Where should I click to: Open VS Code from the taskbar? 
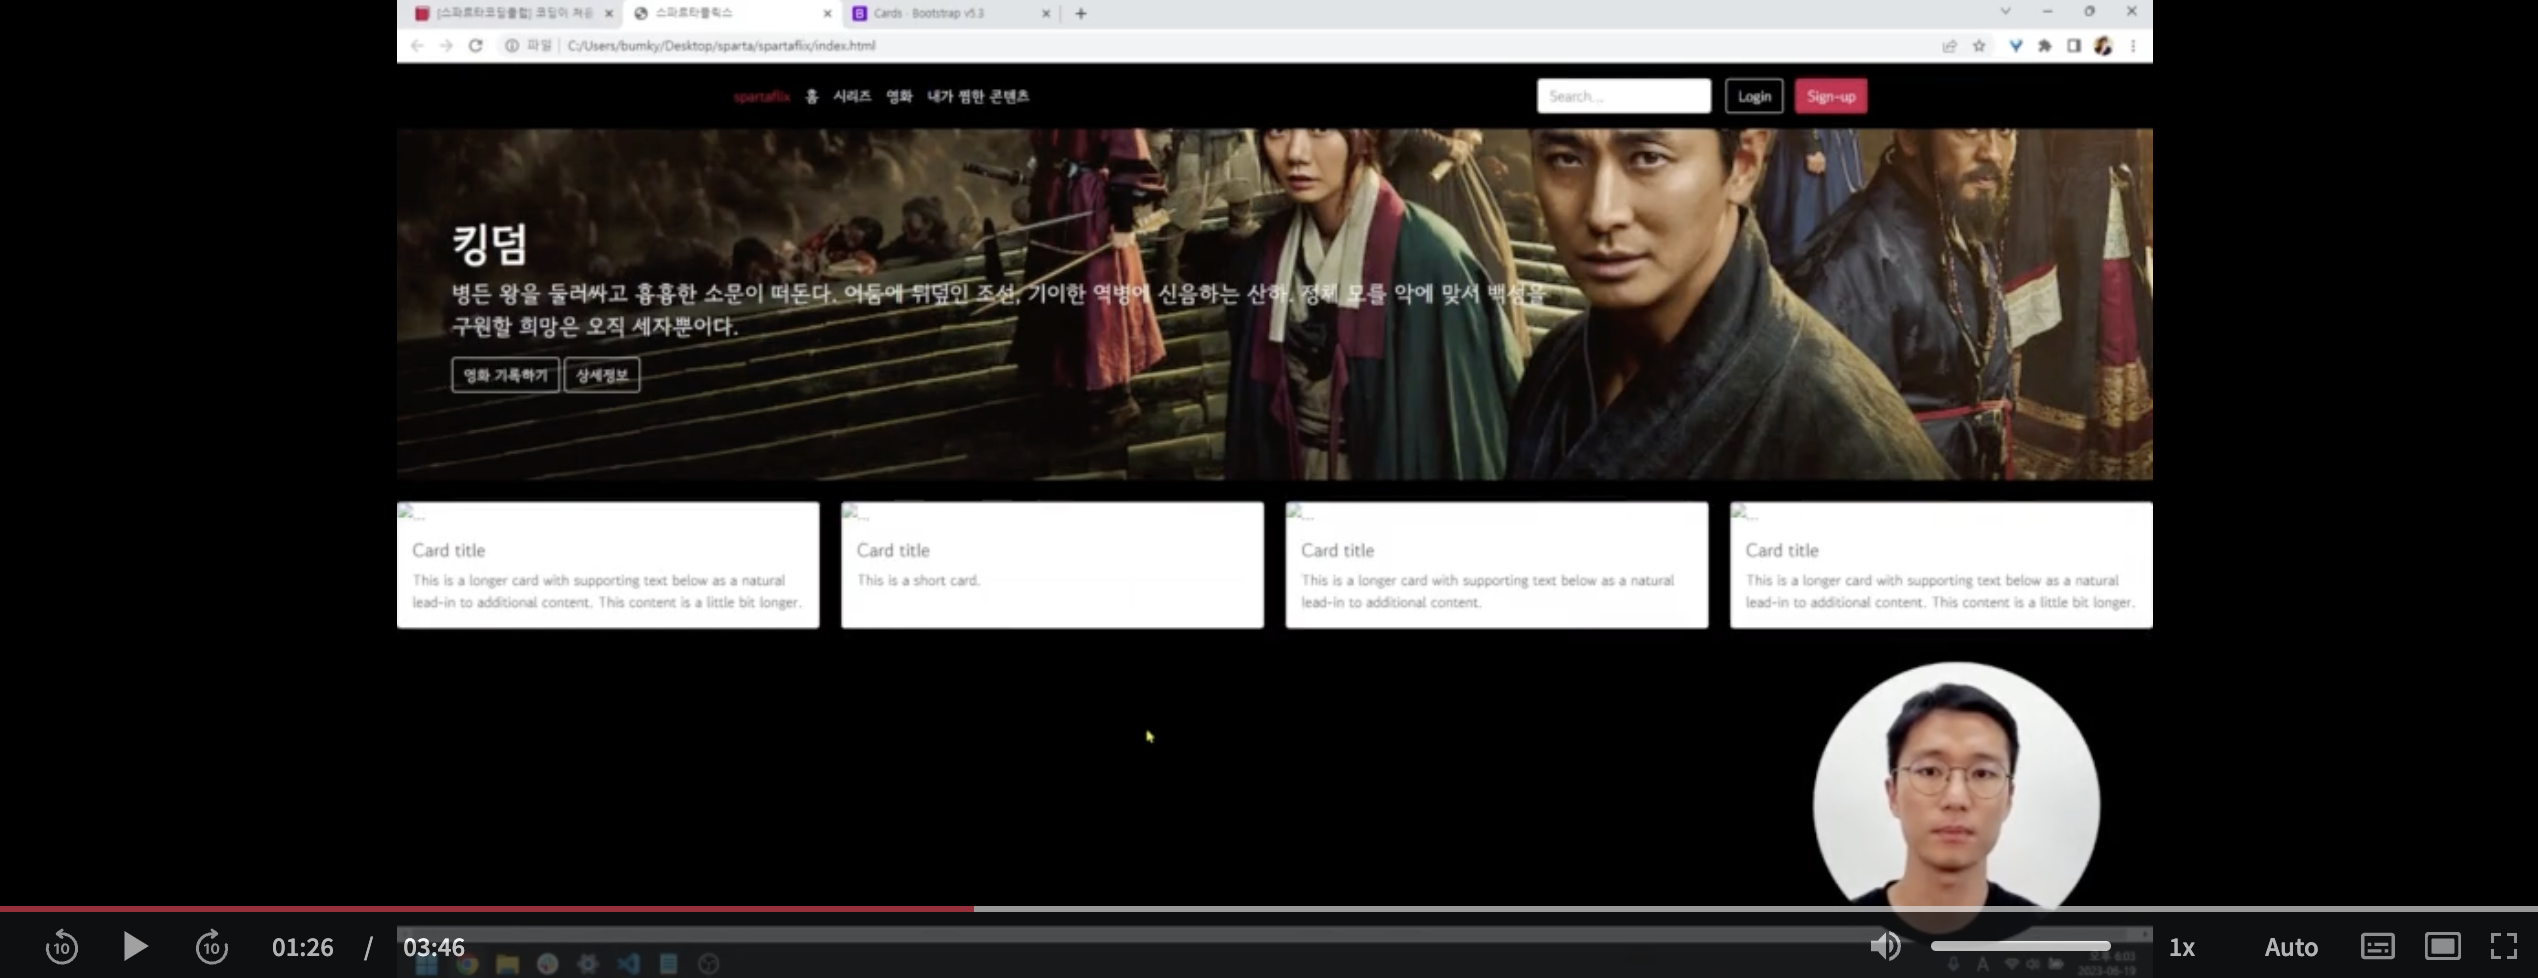click(x=628, y=964)
